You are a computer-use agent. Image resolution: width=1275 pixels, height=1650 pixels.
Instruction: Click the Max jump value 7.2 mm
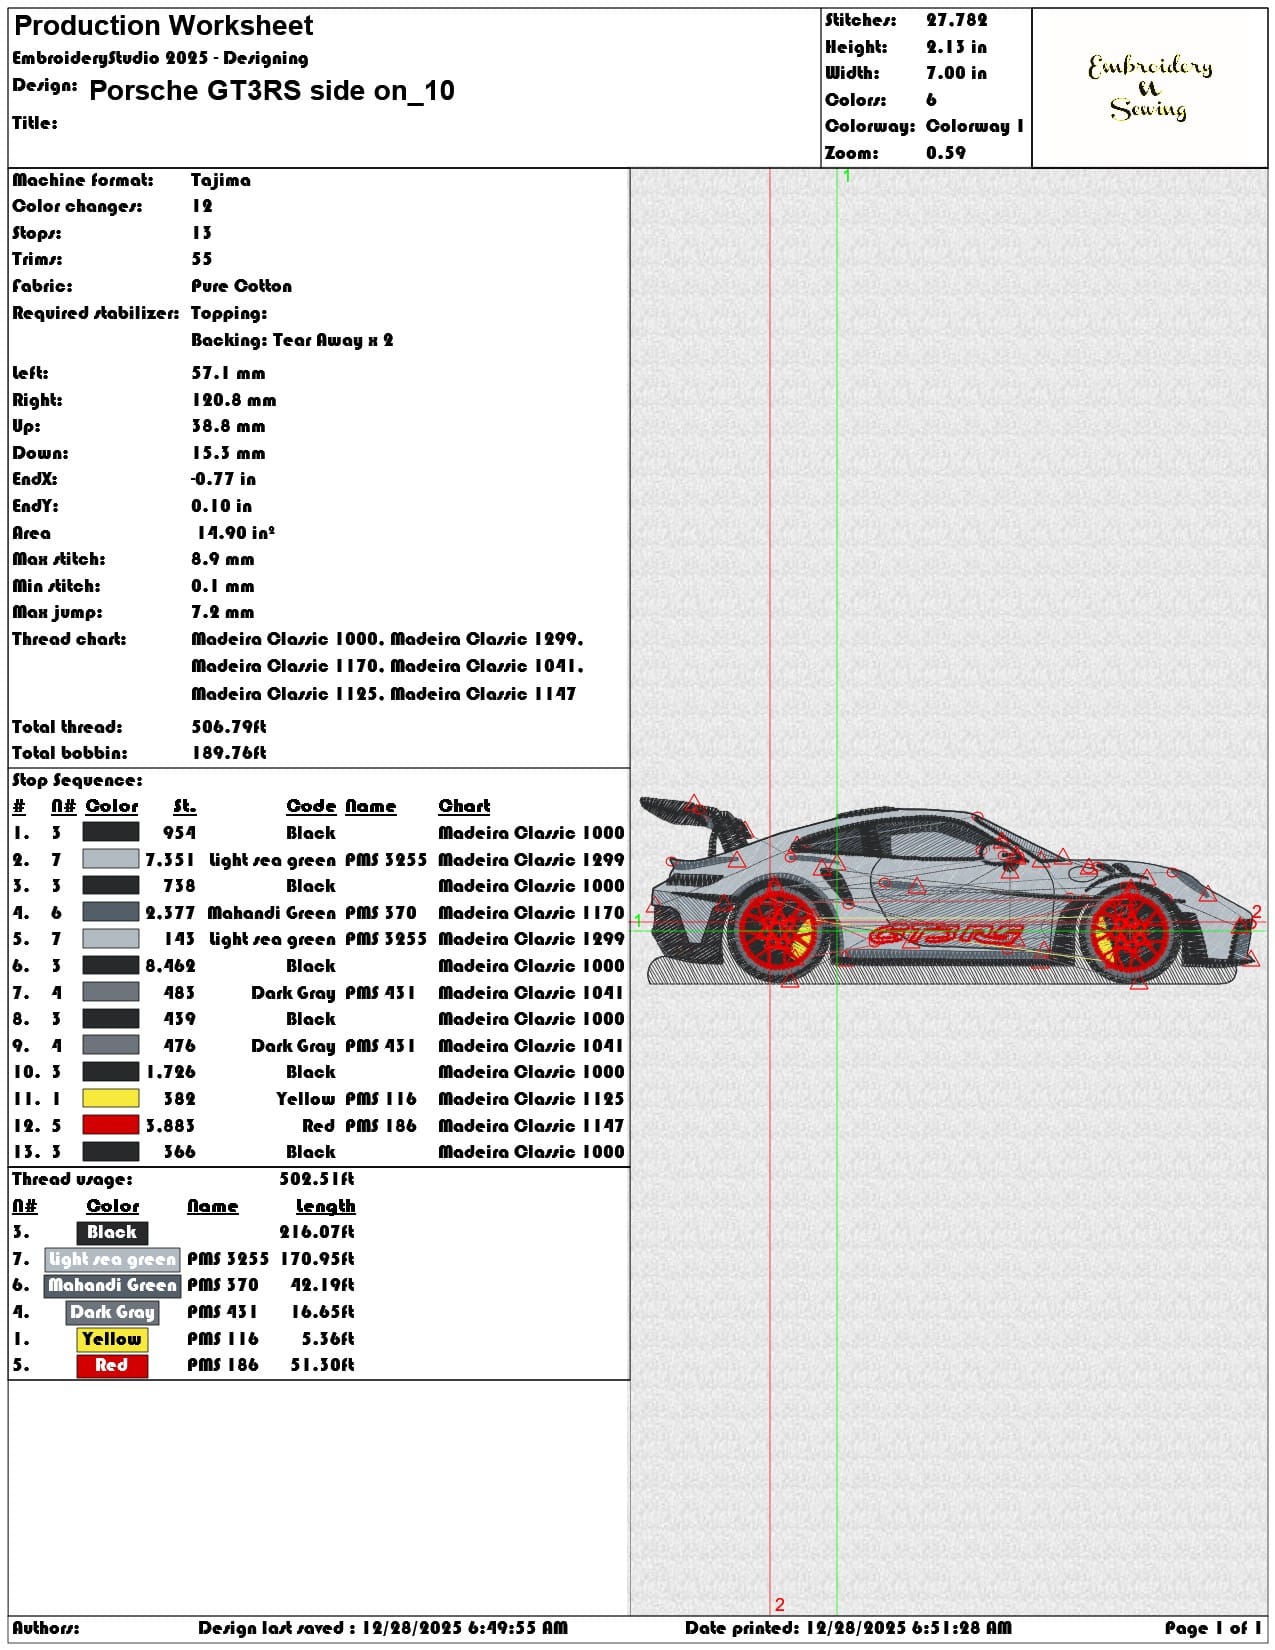223,612
